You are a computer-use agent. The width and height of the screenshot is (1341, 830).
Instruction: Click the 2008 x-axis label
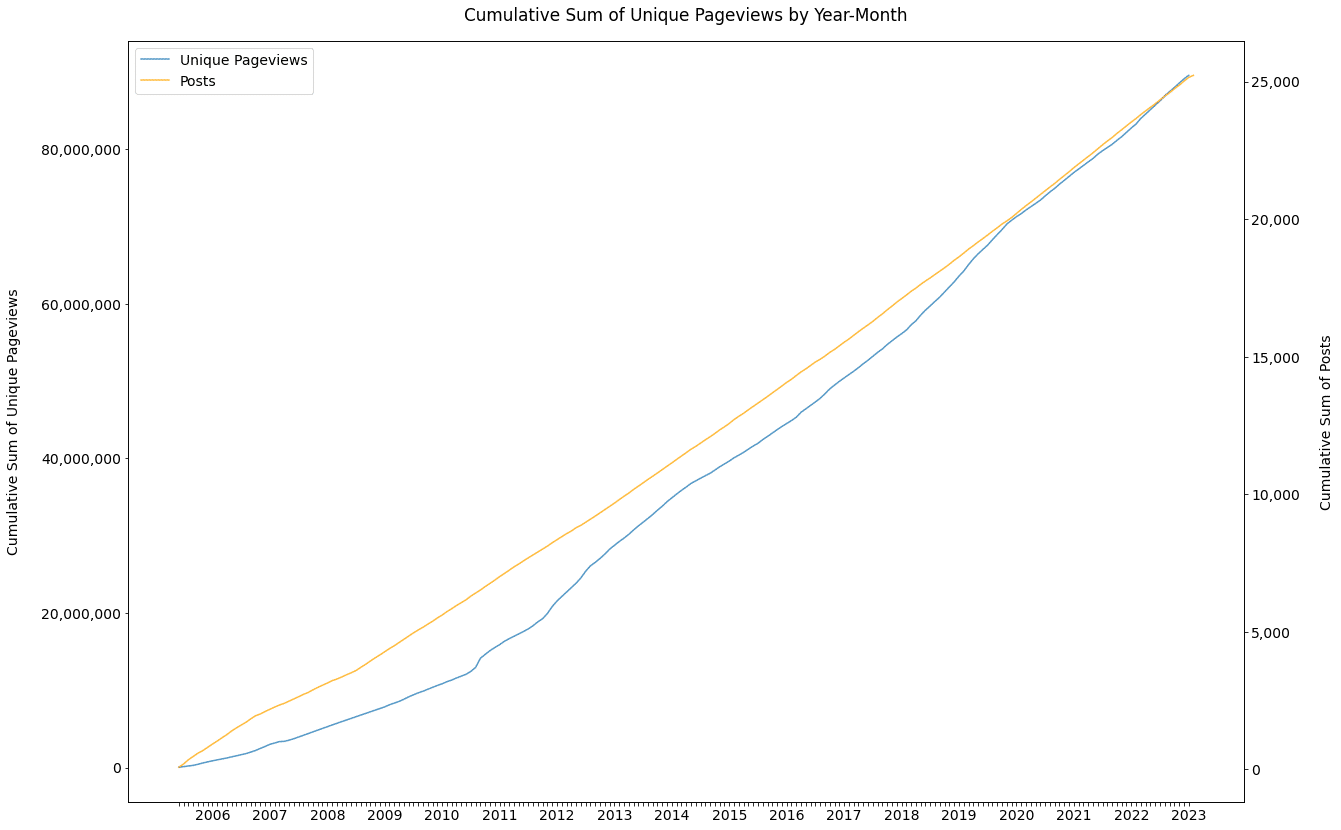point(327,816)
